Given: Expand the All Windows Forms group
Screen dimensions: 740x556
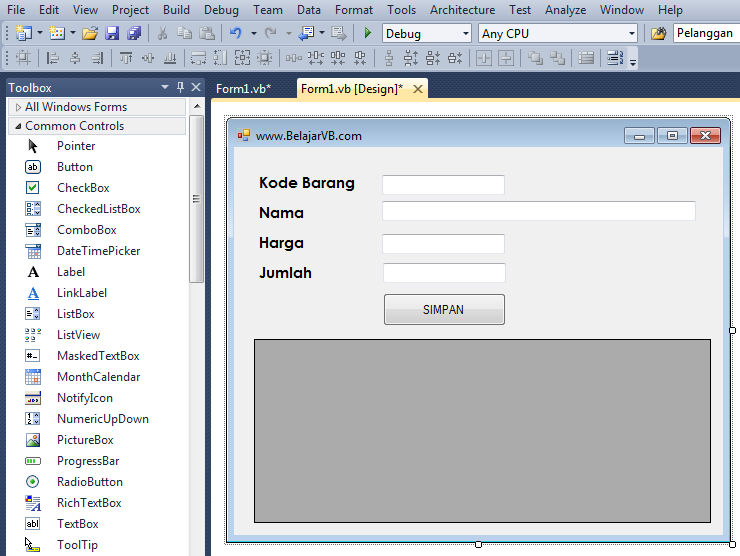Looking at the screenshot, I should tap(18, 107).
